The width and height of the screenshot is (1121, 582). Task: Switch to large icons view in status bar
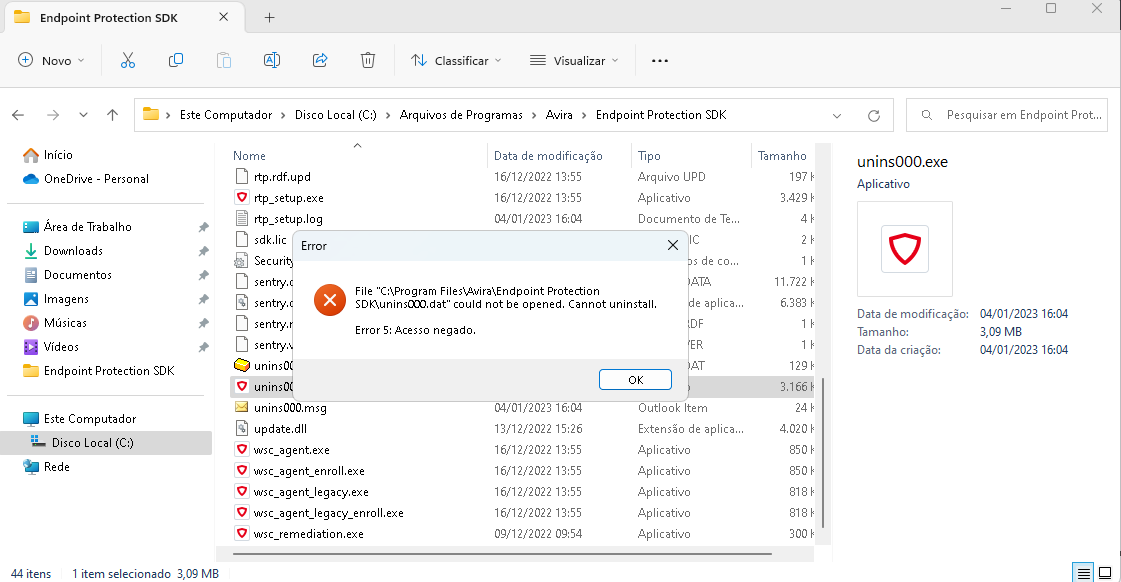[x=1105, y=573]
